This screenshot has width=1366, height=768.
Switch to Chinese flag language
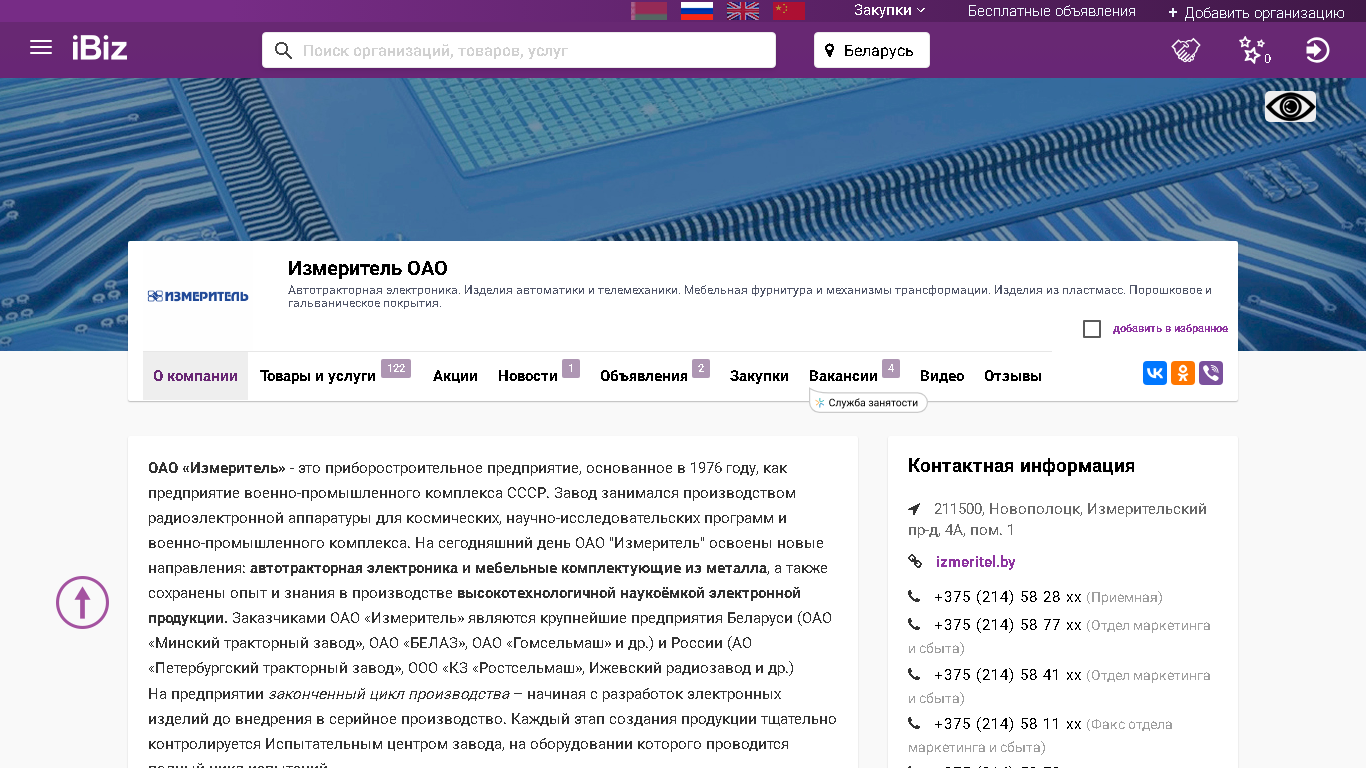point(789,11)
